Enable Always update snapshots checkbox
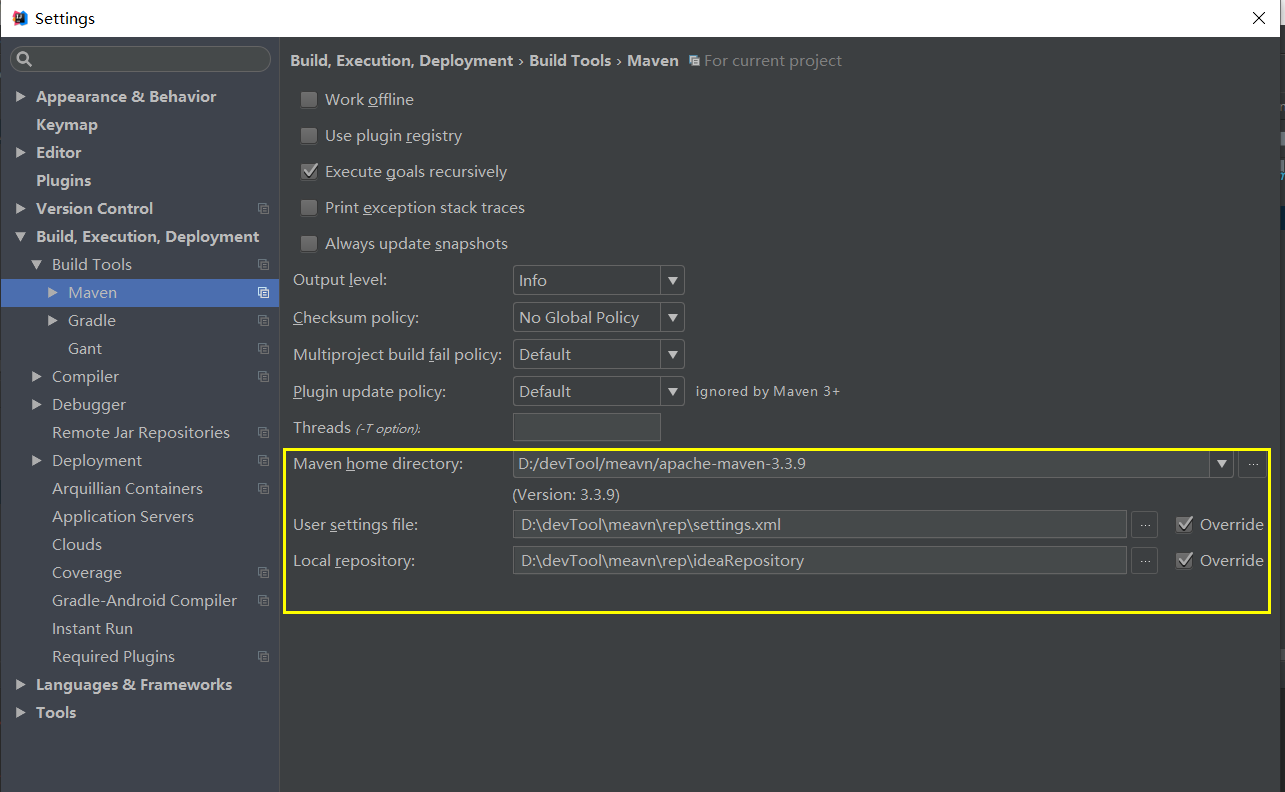 (x=309, y=244)
